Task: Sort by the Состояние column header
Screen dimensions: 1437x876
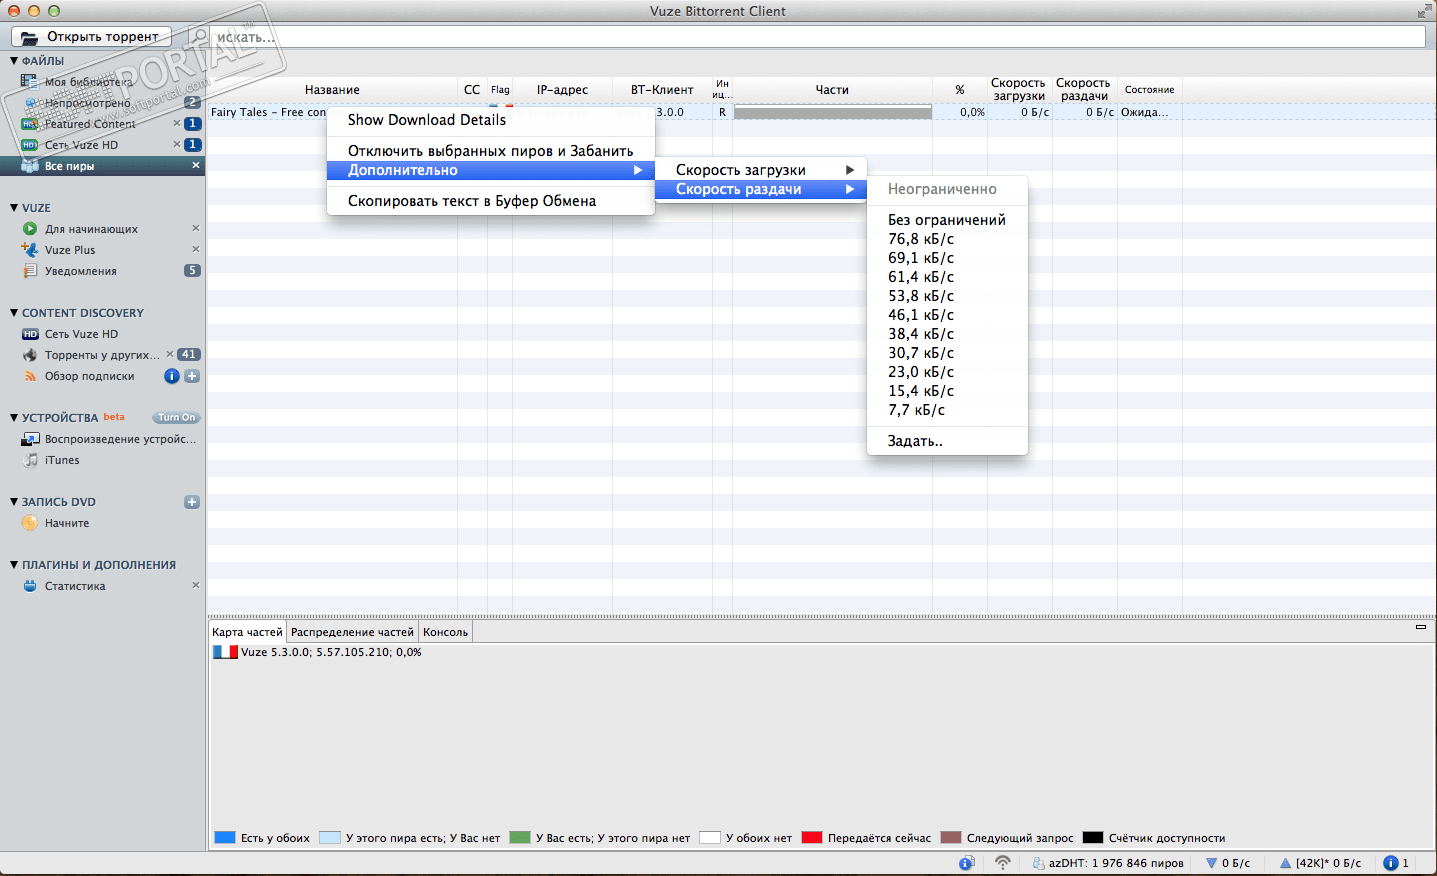Action: 1150,90
